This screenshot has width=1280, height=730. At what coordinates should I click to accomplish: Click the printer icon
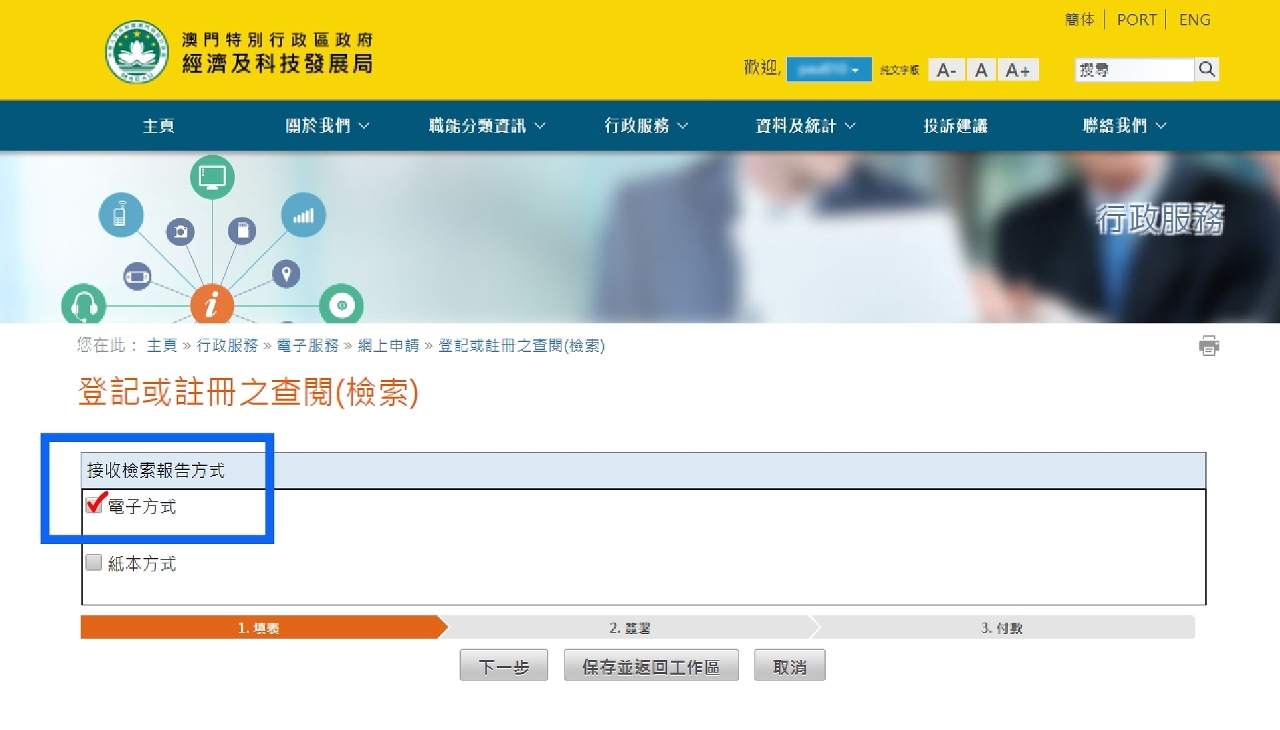point(1209,346)
